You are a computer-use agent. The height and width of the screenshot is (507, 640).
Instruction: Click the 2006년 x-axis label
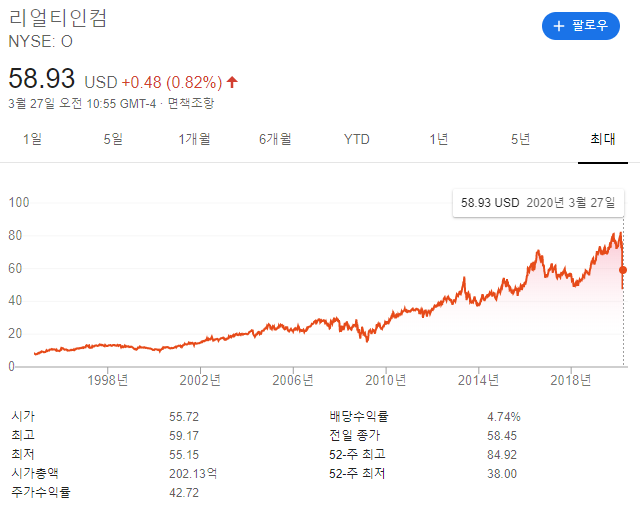click(293, 380)
